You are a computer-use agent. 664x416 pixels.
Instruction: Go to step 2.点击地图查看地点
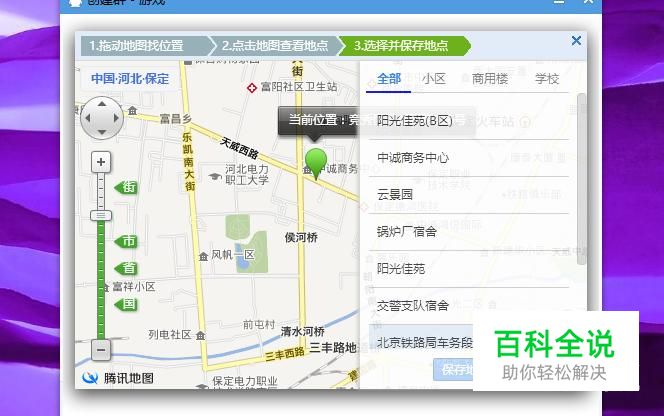tap(274, 46)
